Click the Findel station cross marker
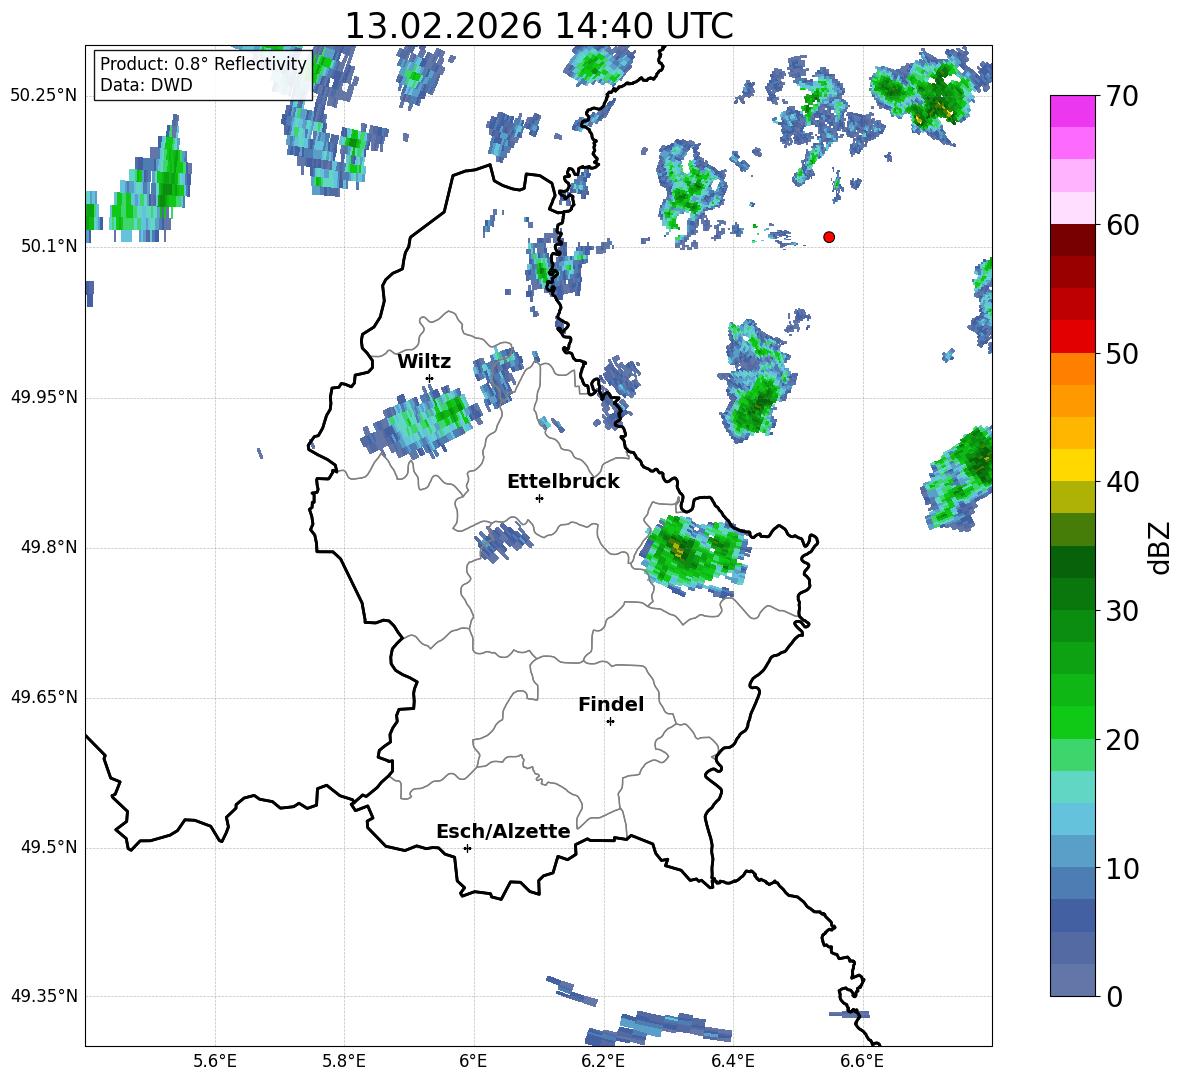 click(610, 722)
